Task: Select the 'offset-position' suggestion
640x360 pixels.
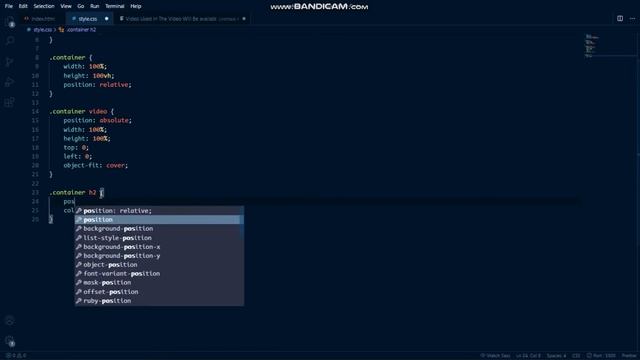Action: [x=159, y=291]
